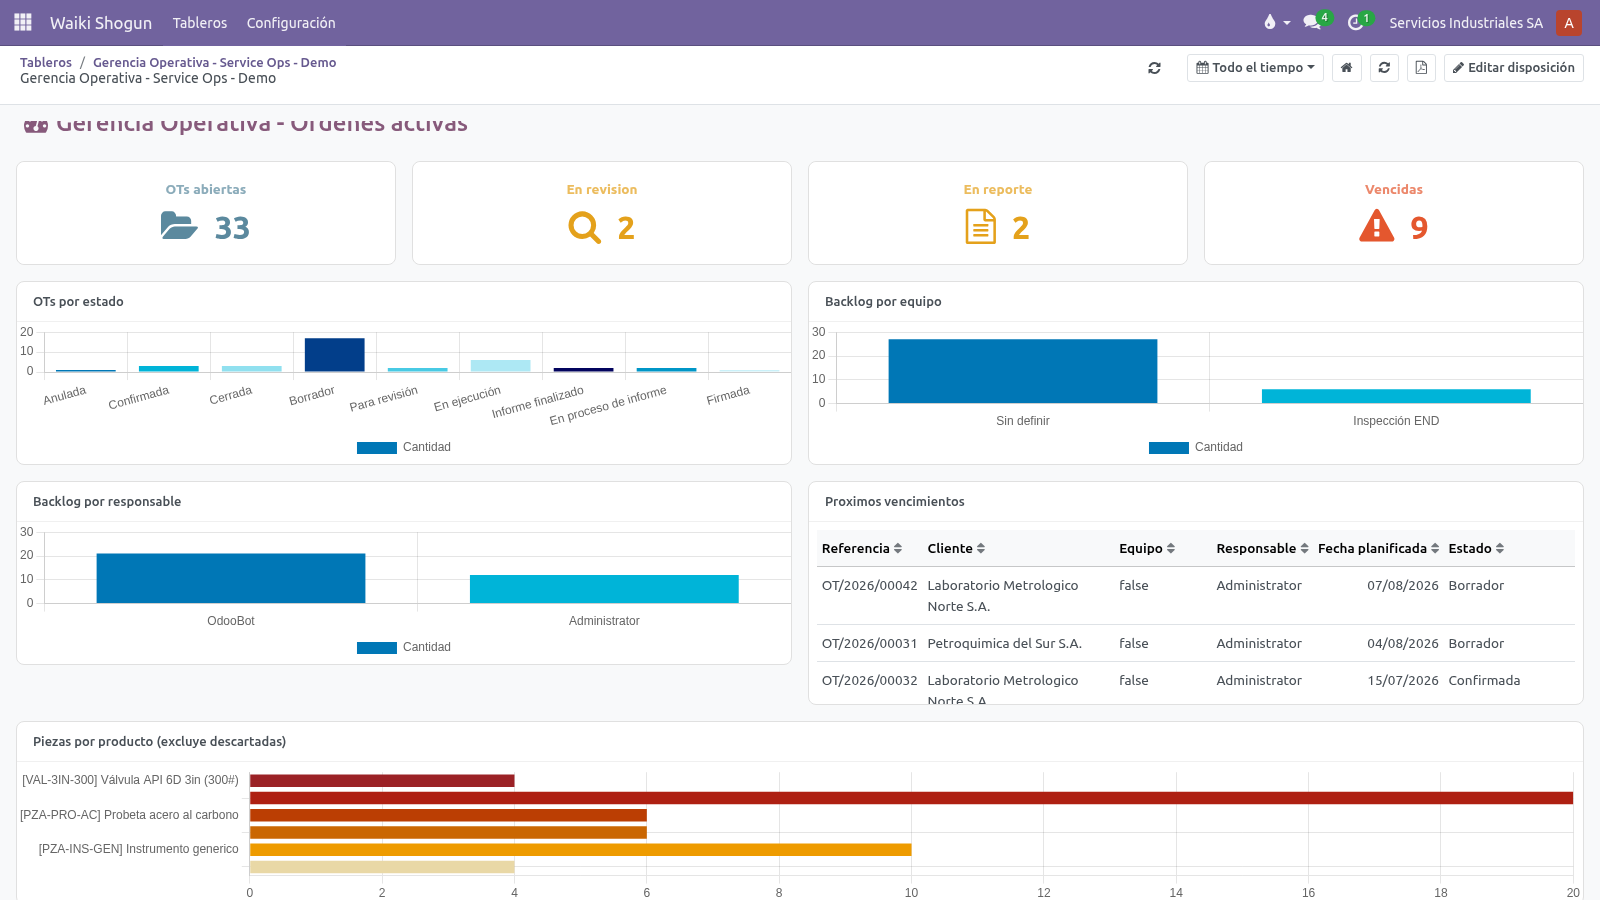Click the OdooBot bar in Backlog por responsable
The height and width of the screenshot is (900, 1600).
pos(231,578)
